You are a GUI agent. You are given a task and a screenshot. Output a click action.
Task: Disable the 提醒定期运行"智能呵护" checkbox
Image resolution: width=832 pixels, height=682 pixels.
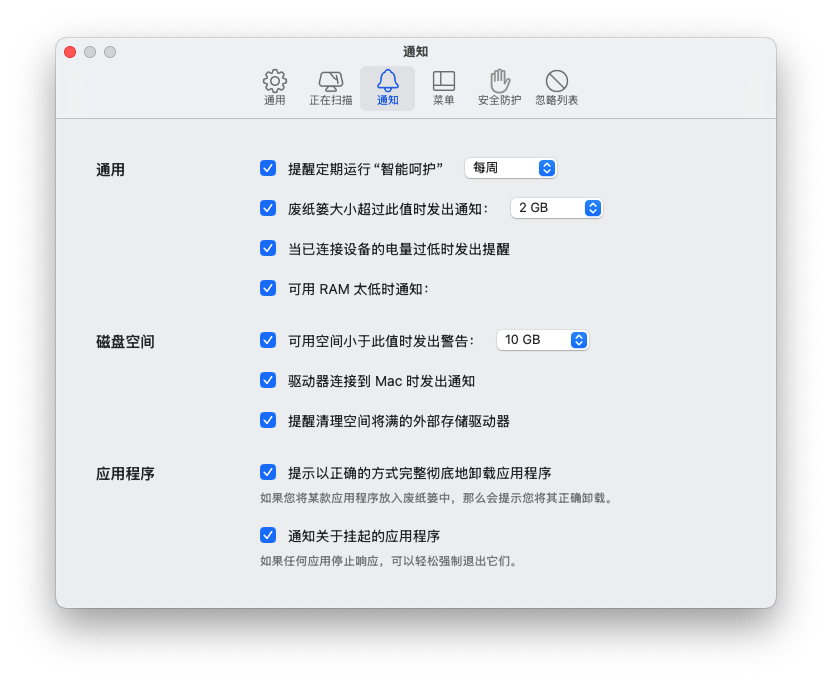click(268, 168)
